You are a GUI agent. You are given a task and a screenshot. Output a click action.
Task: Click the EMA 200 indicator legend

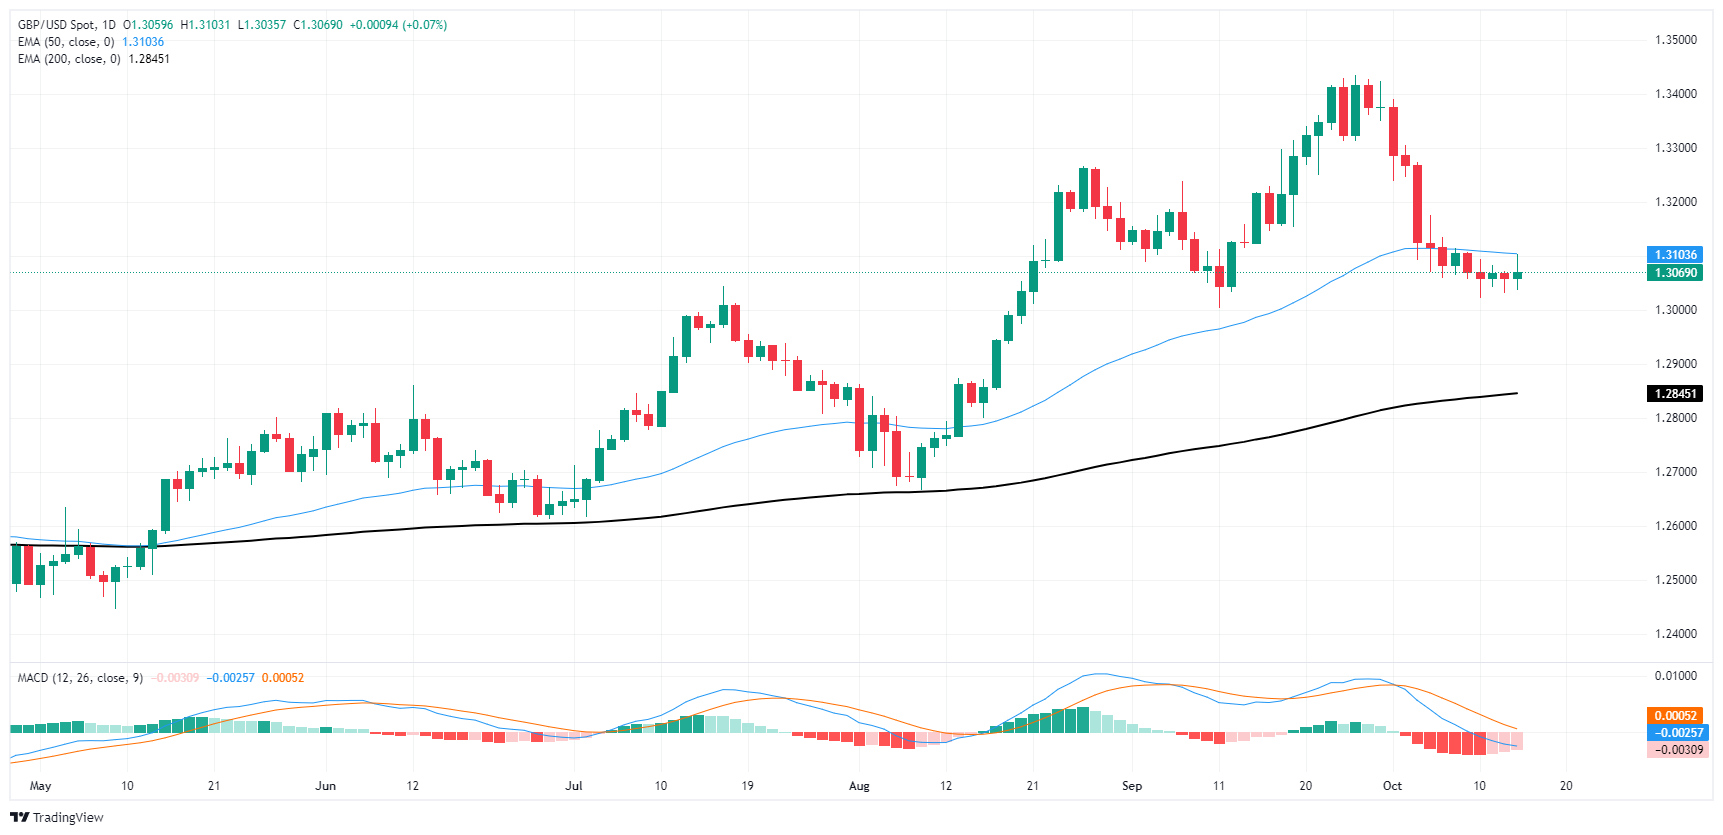click(70, 59)
